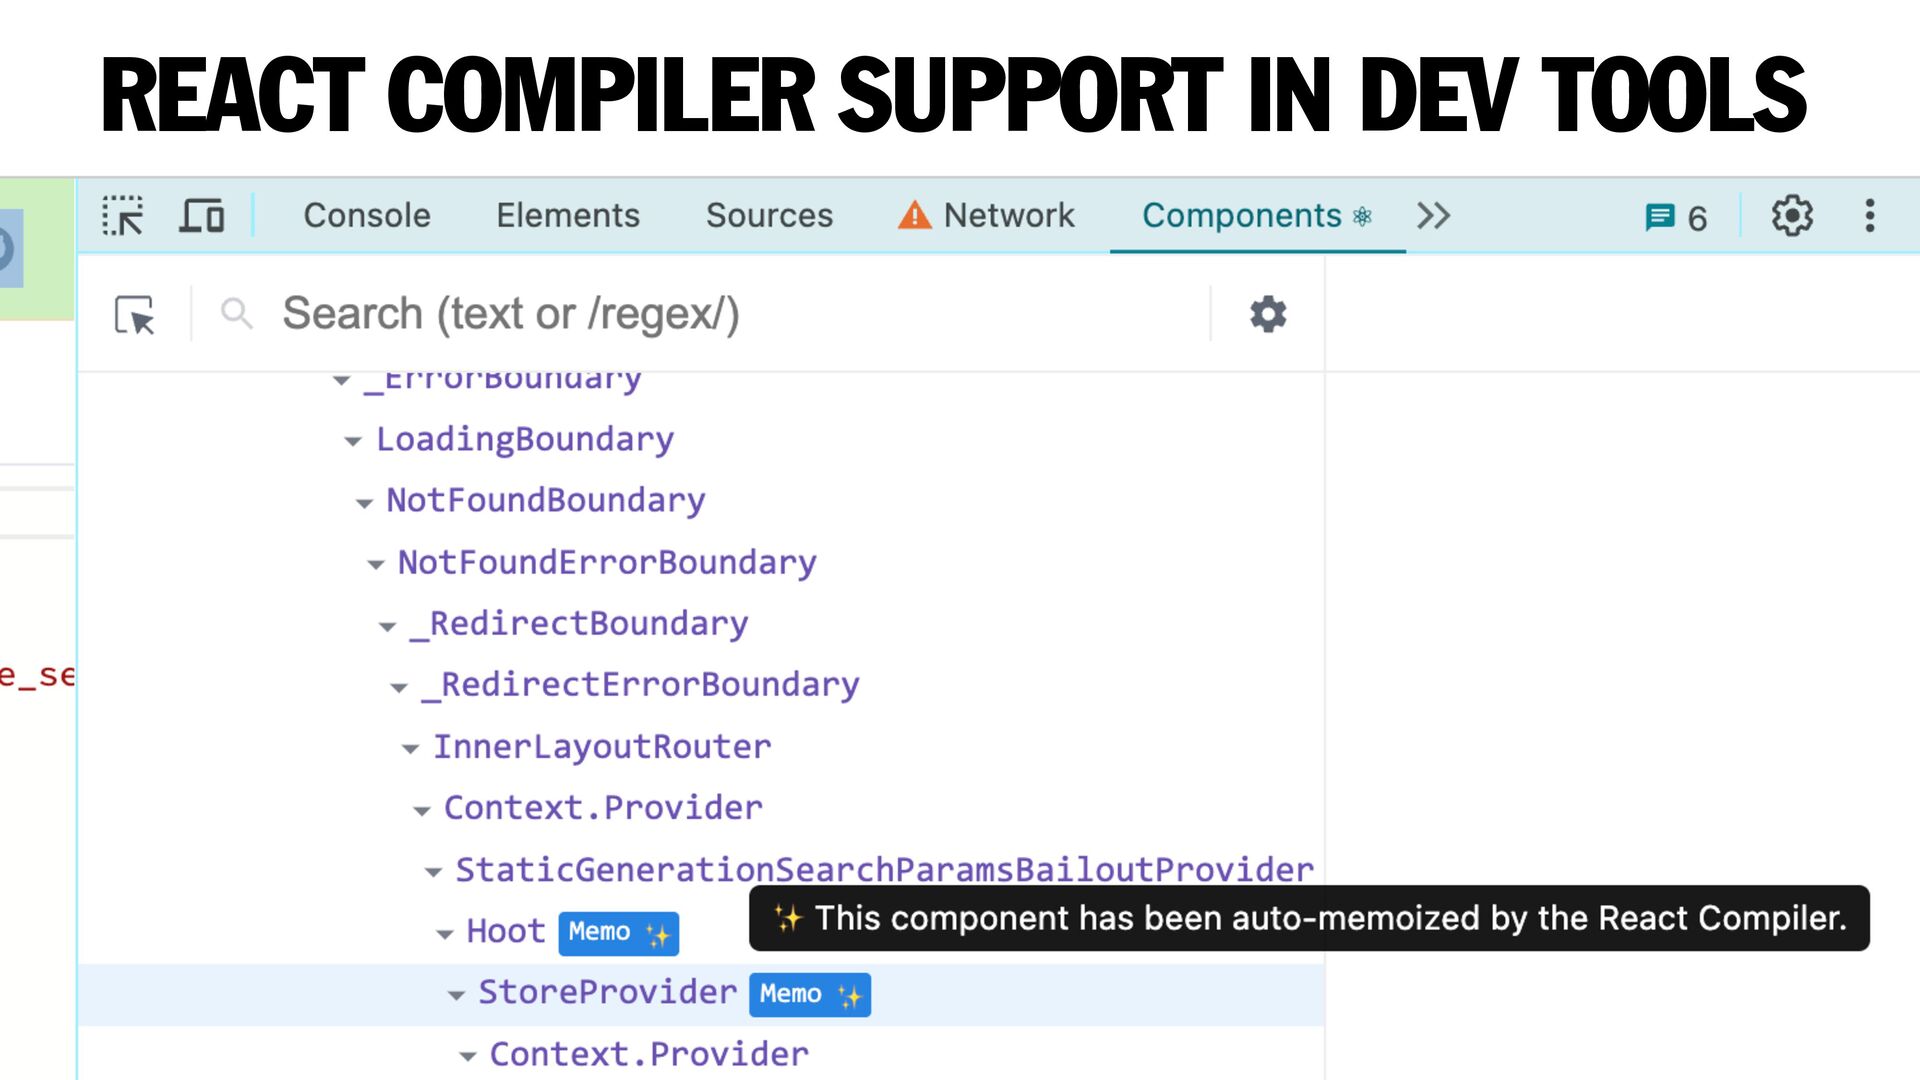Collapse the InnerLayoutRouter arrow

coord(410,749)
